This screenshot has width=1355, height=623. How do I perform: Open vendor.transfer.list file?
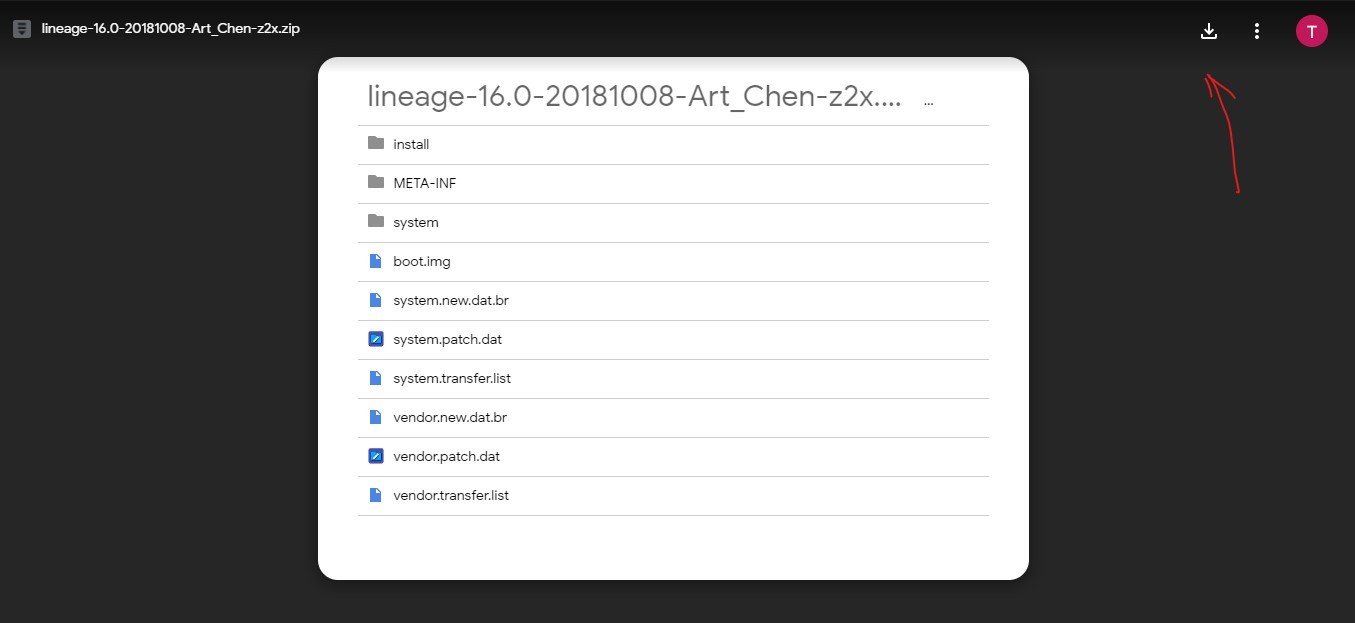pos(673,495)
